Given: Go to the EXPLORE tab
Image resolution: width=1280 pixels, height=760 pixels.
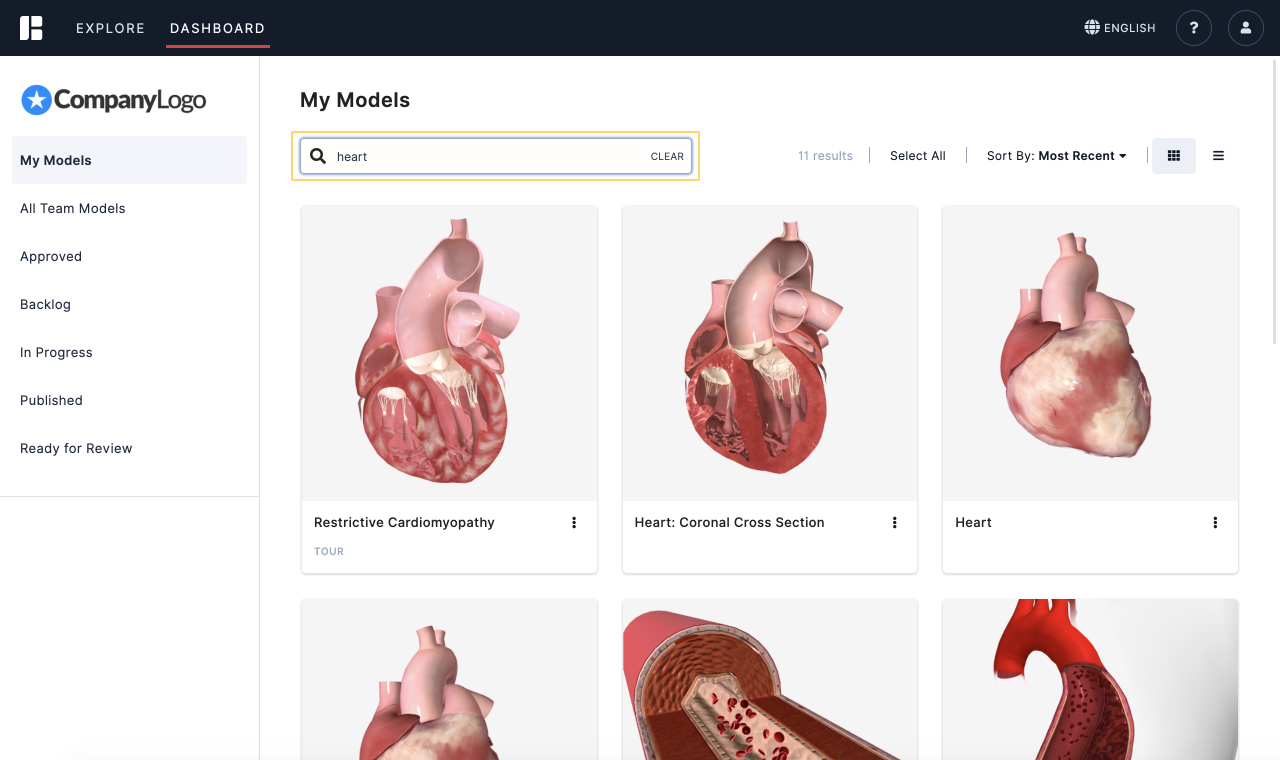Looking at the screenshot, I should tap(111, 28).
